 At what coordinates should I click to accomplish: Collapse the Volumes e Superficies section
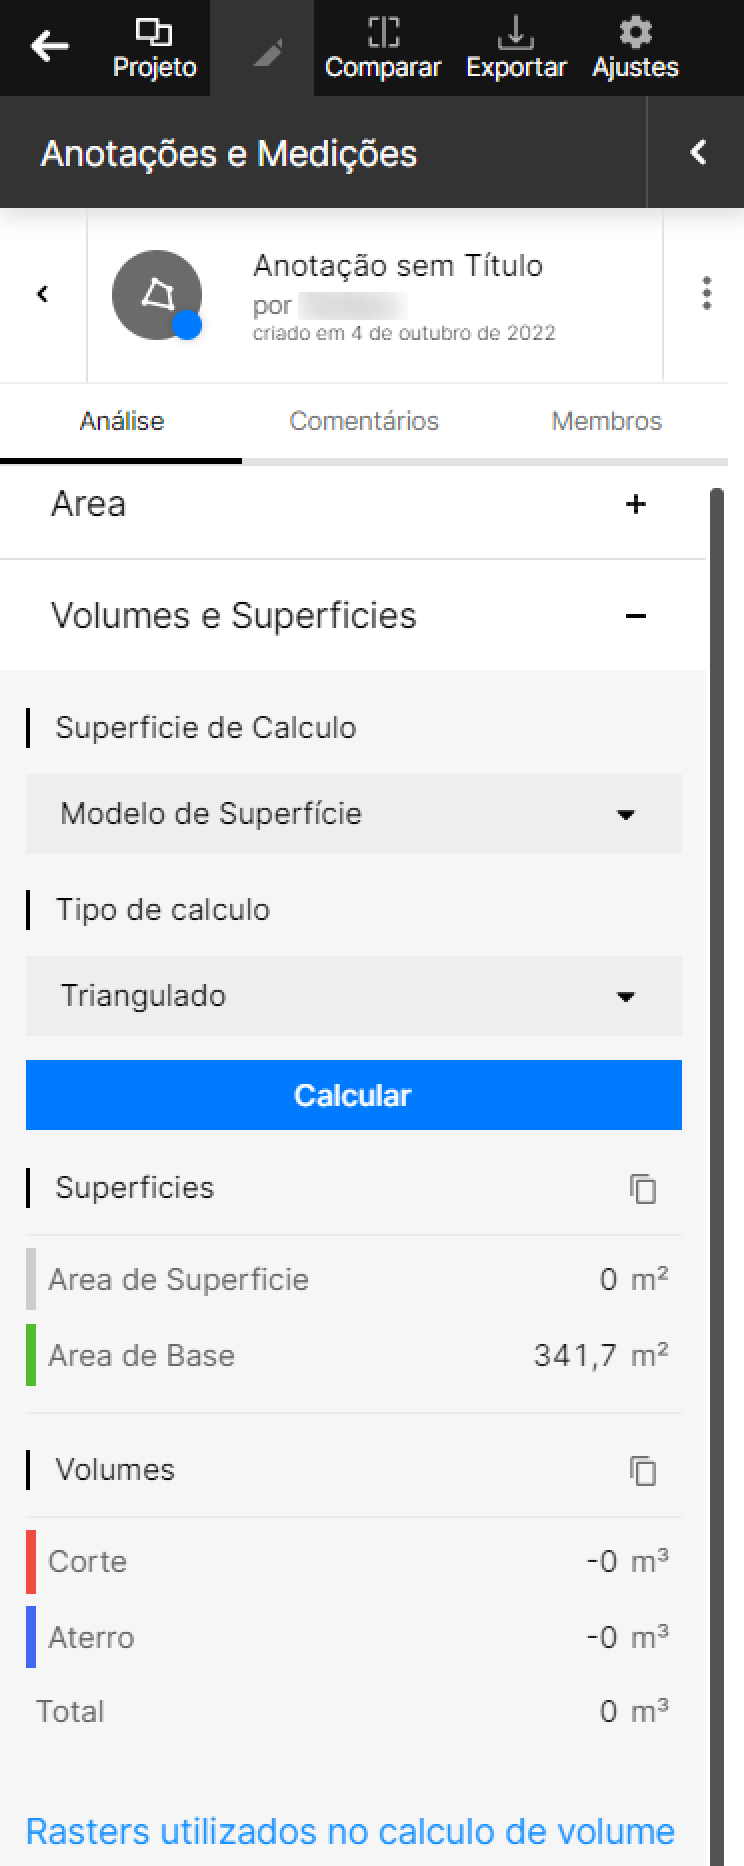click(637, 617)
